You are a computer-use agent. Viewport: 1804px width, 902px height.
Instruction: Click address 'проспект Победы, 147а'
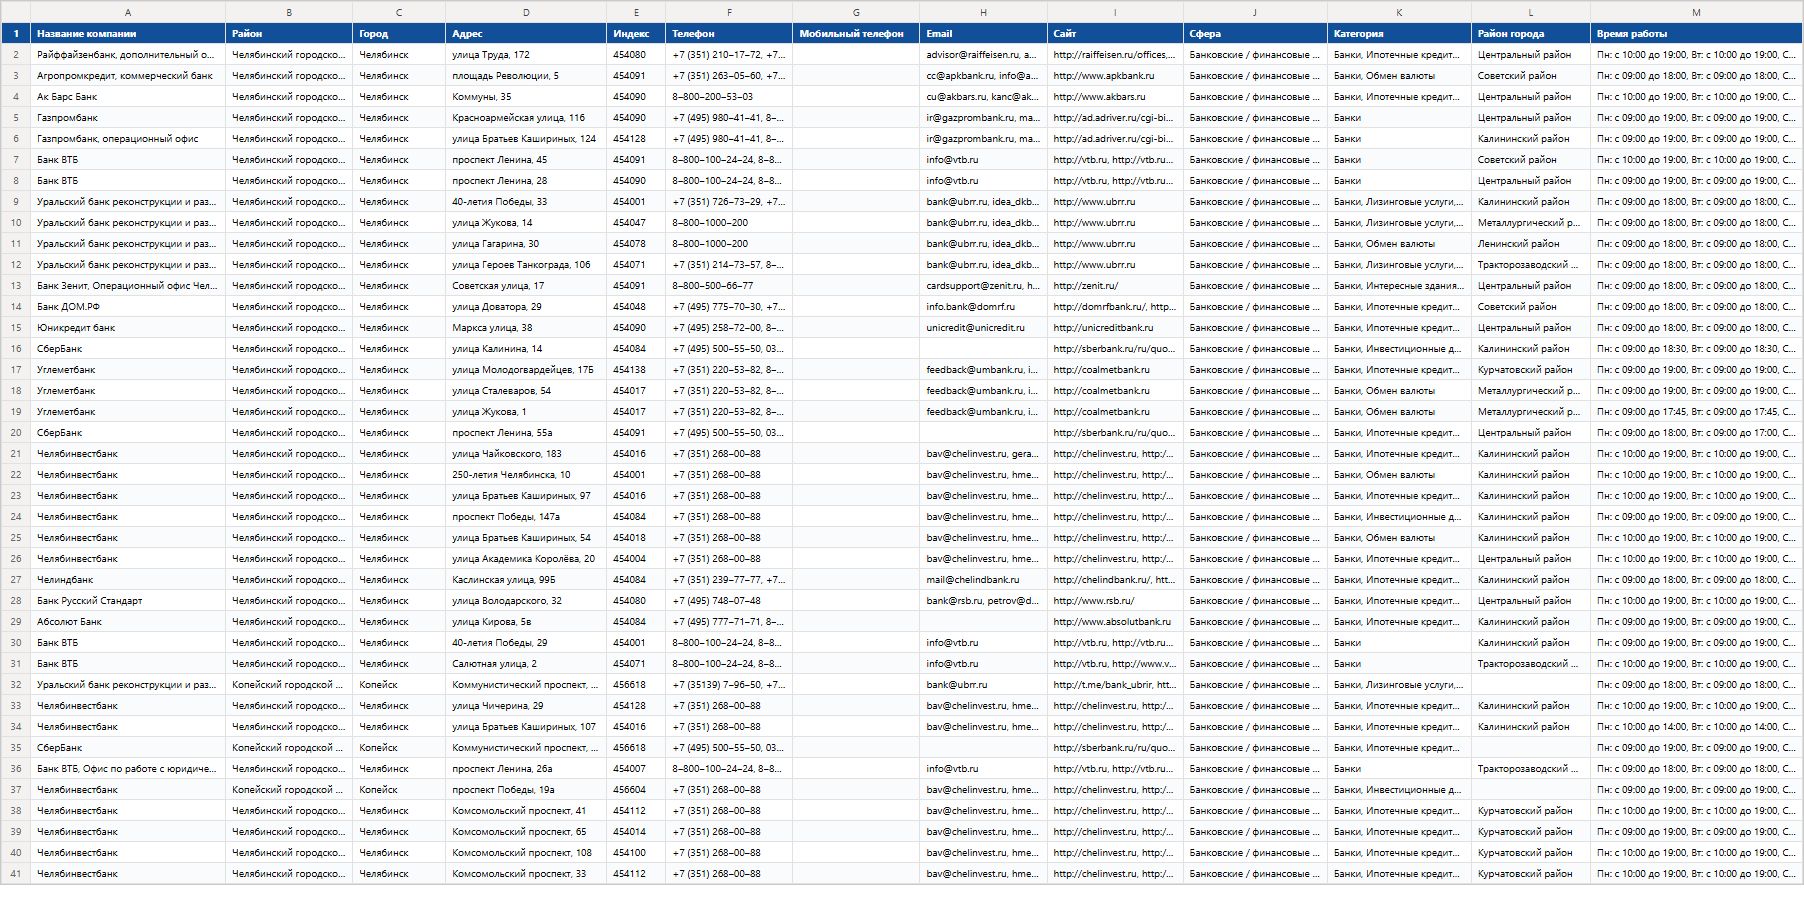point(526,517)
